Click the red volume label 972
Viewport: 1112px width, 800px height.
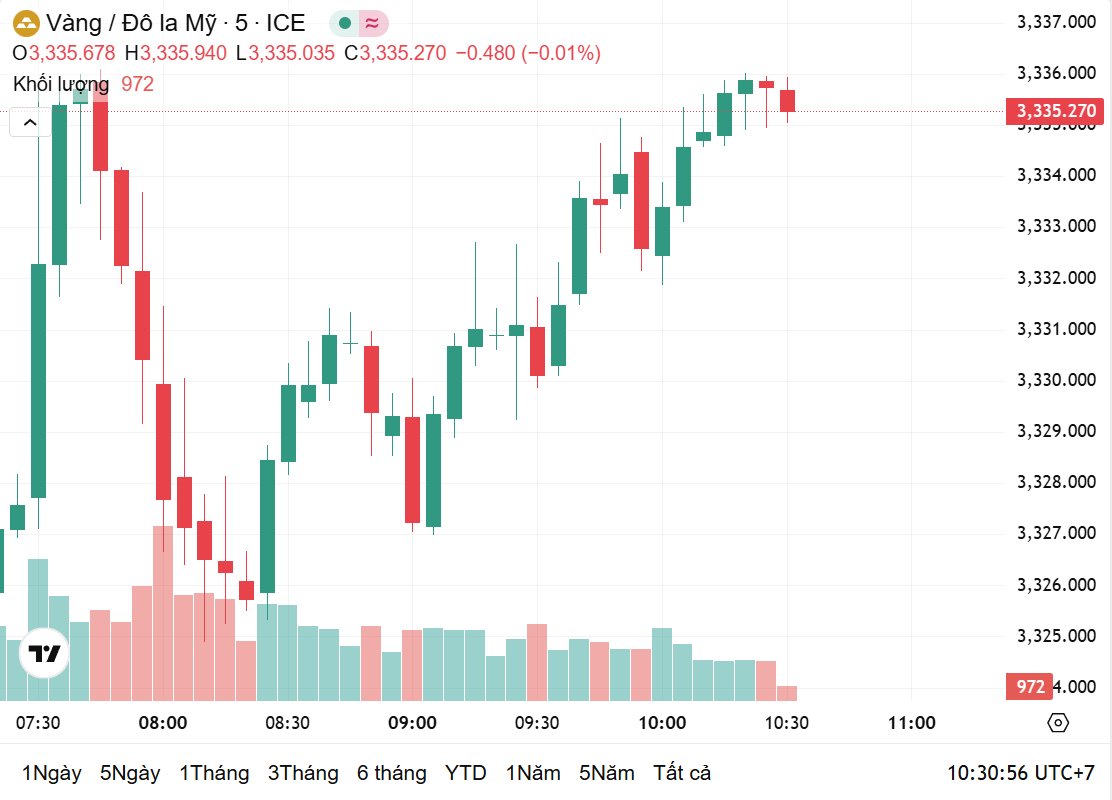(1030, 687)
